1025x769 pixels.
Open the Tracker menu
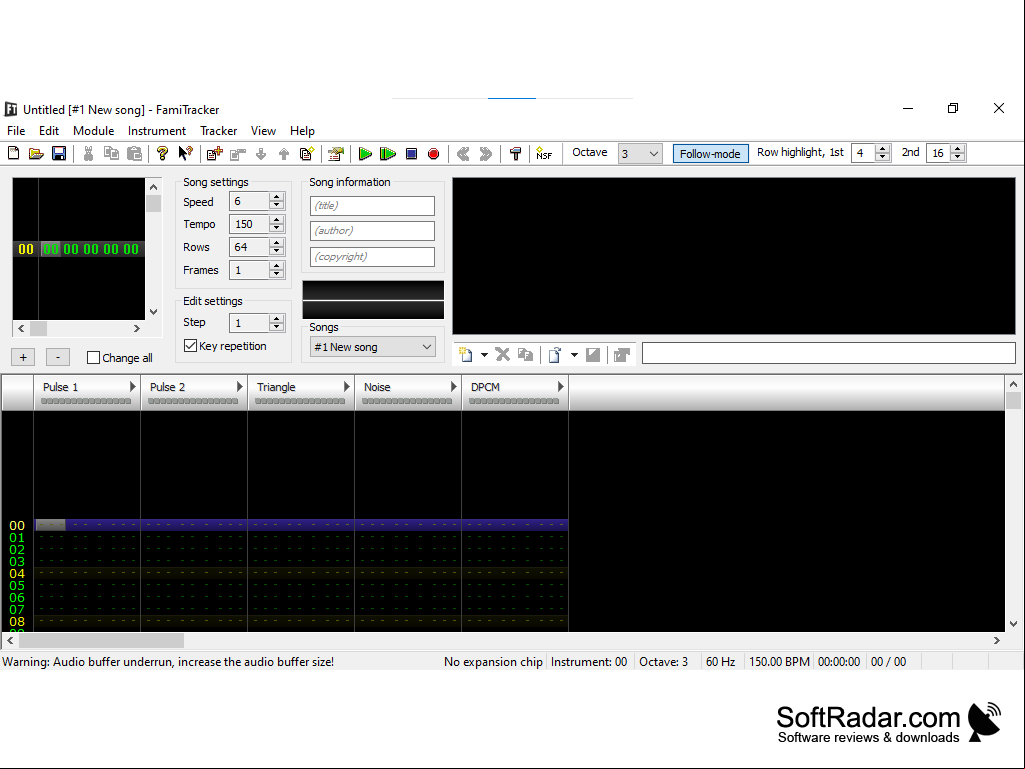point(218,131)
